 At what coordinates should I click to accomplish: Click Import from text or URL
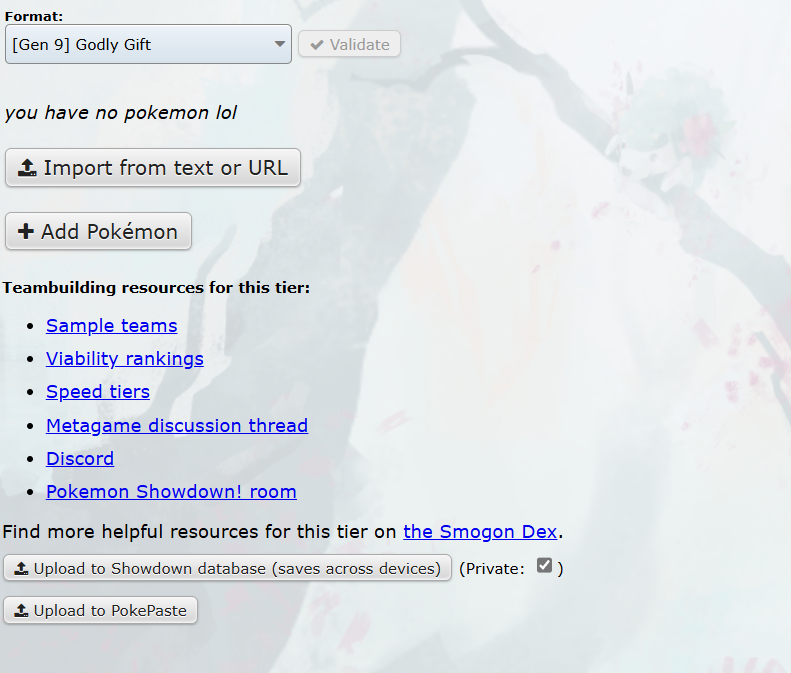pyautogui.click(x=153, y=167)
